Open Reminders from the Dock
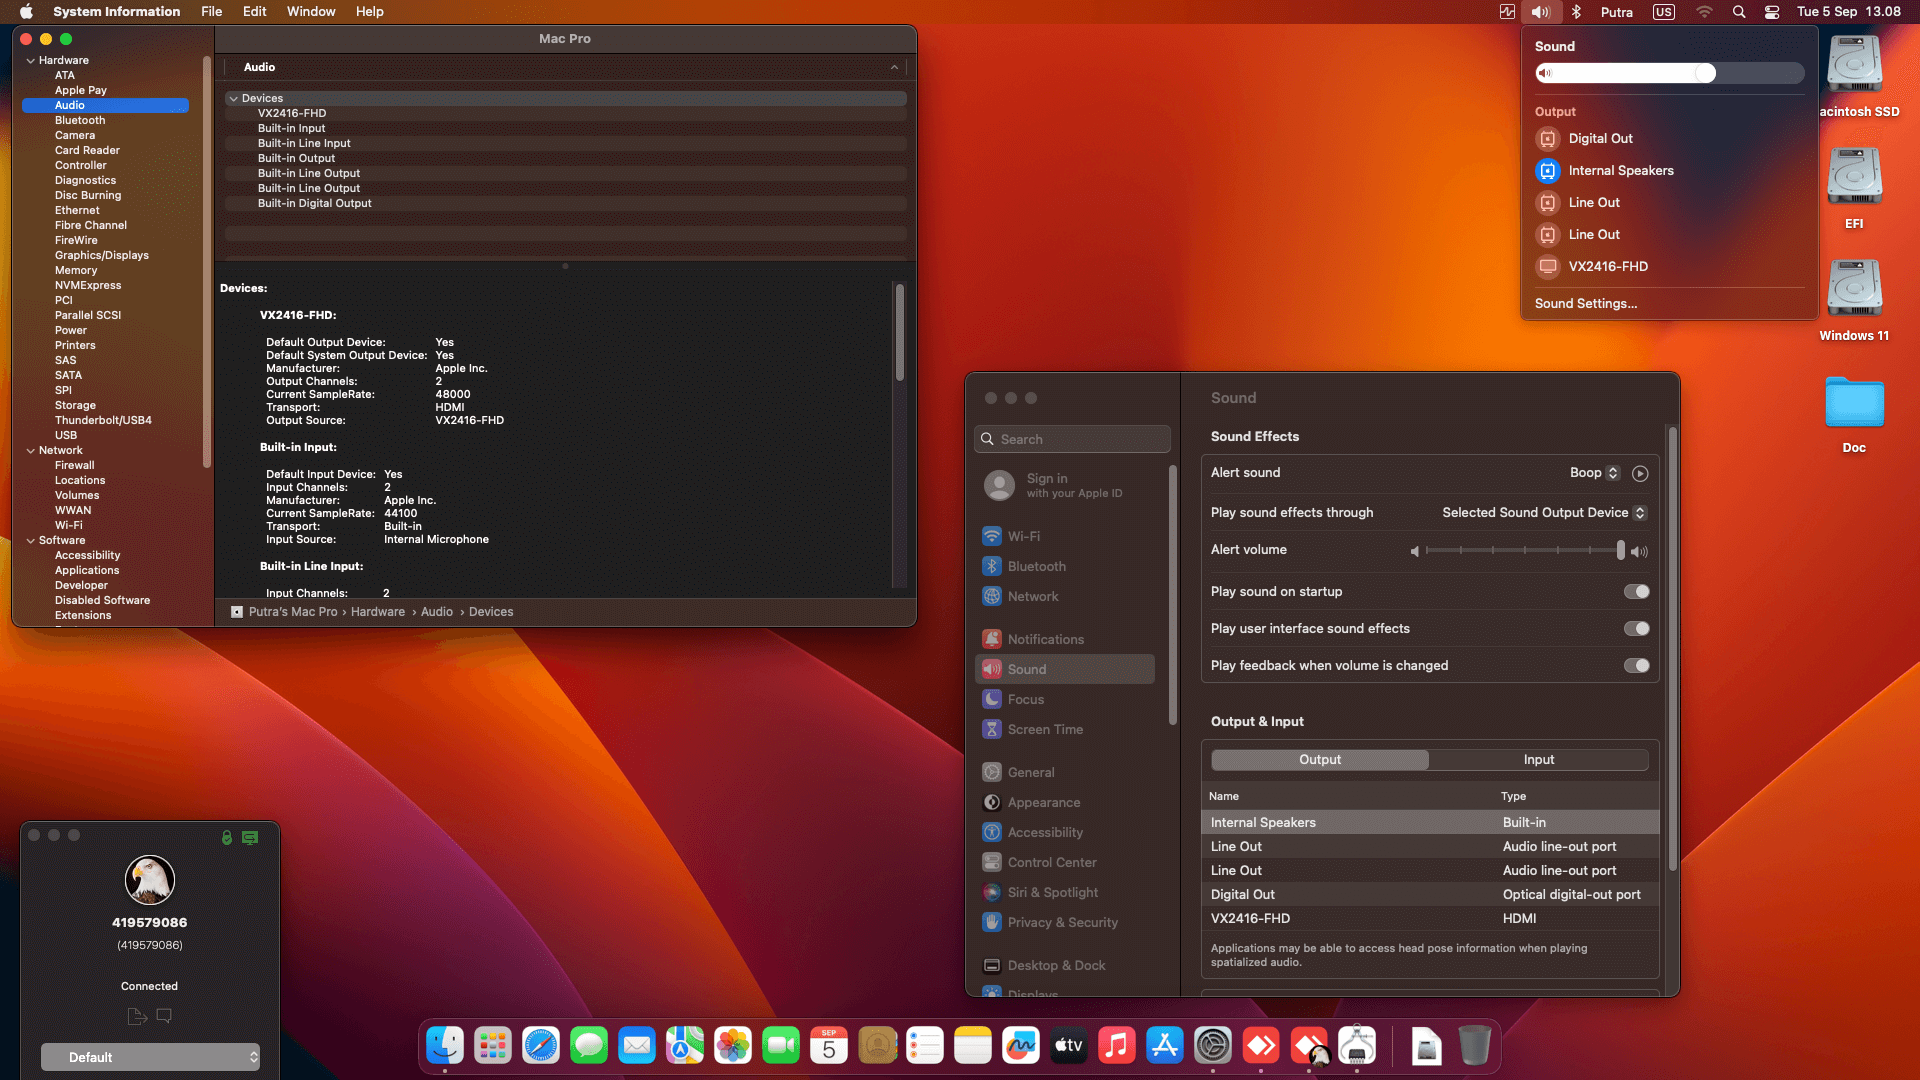The height and width of the screenshot is (1080, 1920). (x=925, y=1046)
